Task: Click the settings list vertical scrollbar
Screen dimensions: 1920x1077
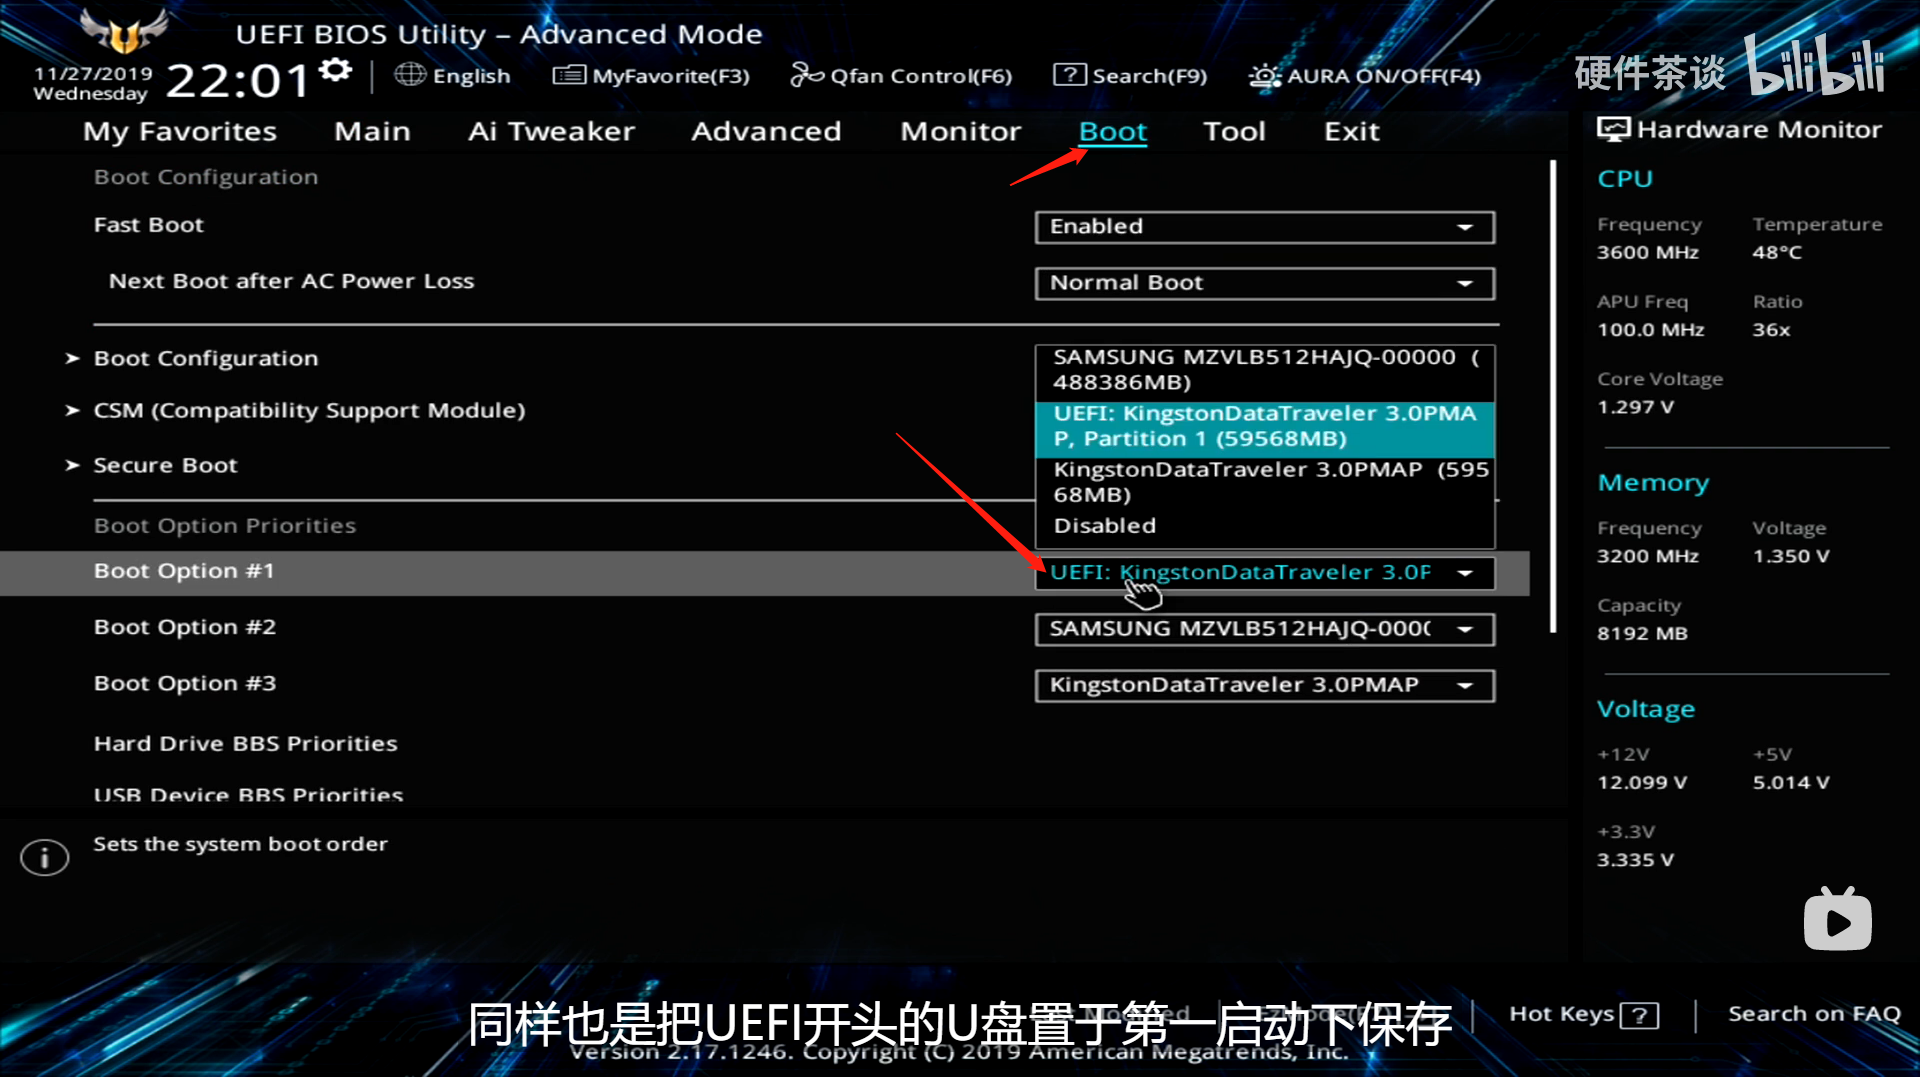Action: point(1553,396)
